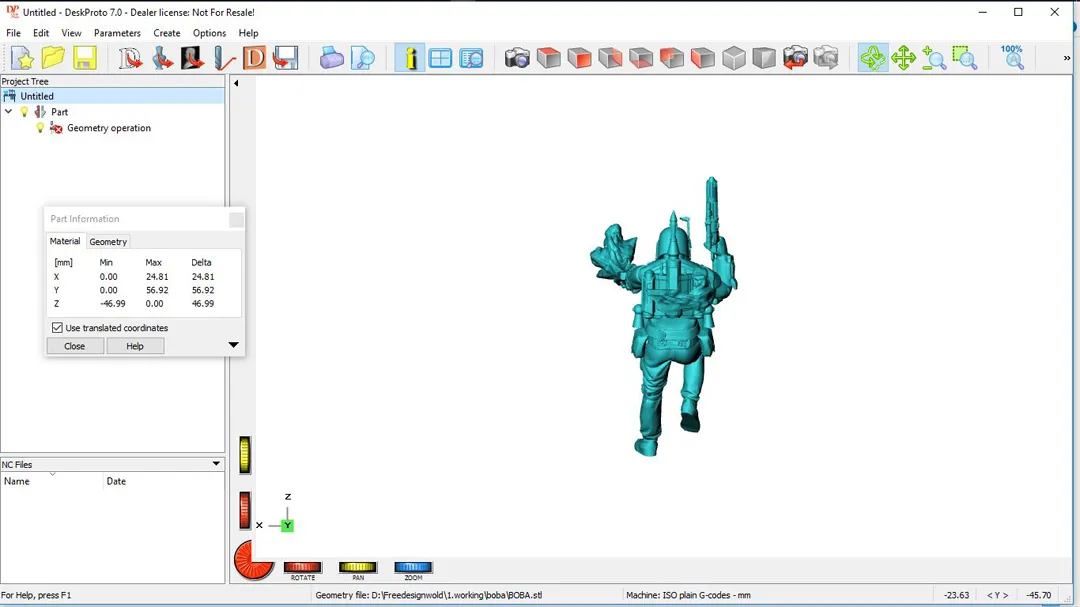Open print preview magnifier-page icon
The height and width of the screenshot is (607, 1080).
[x=362, y=59]
